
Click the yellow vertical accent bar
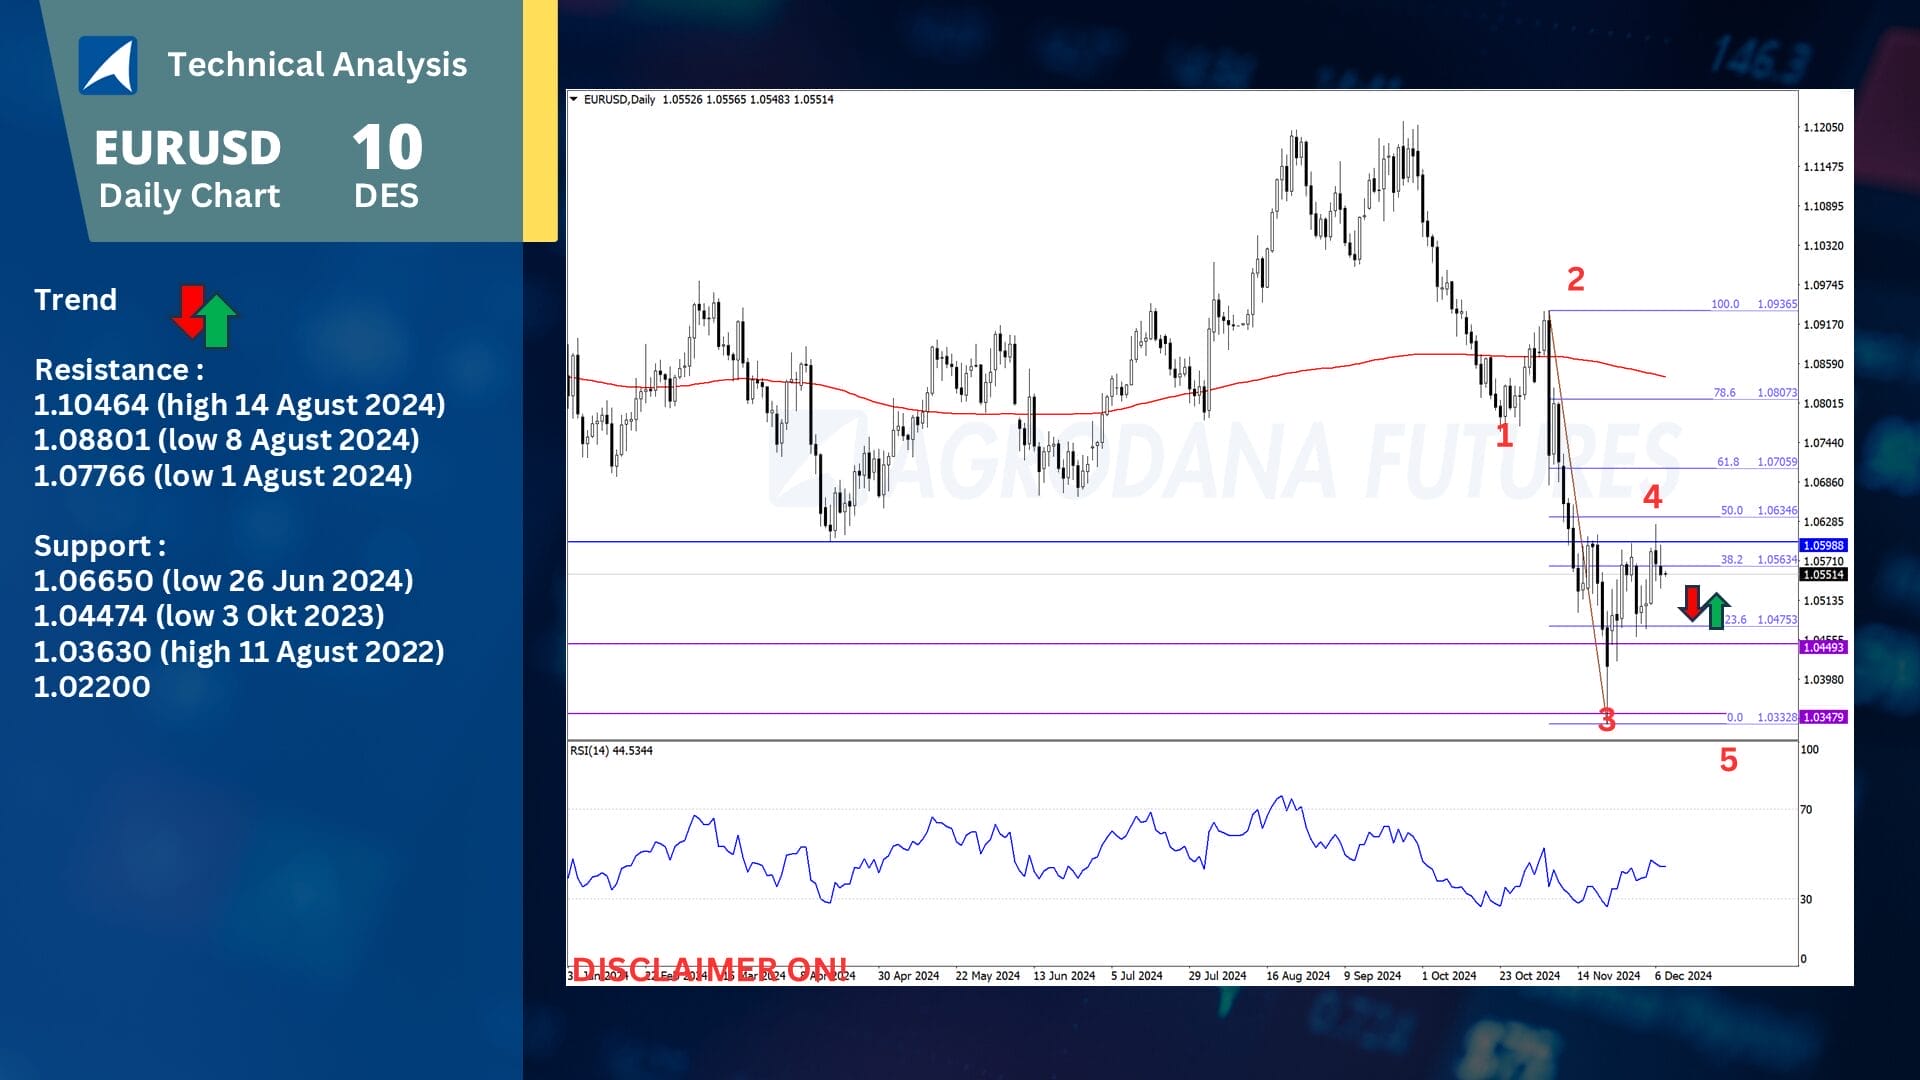coord(540,120)
